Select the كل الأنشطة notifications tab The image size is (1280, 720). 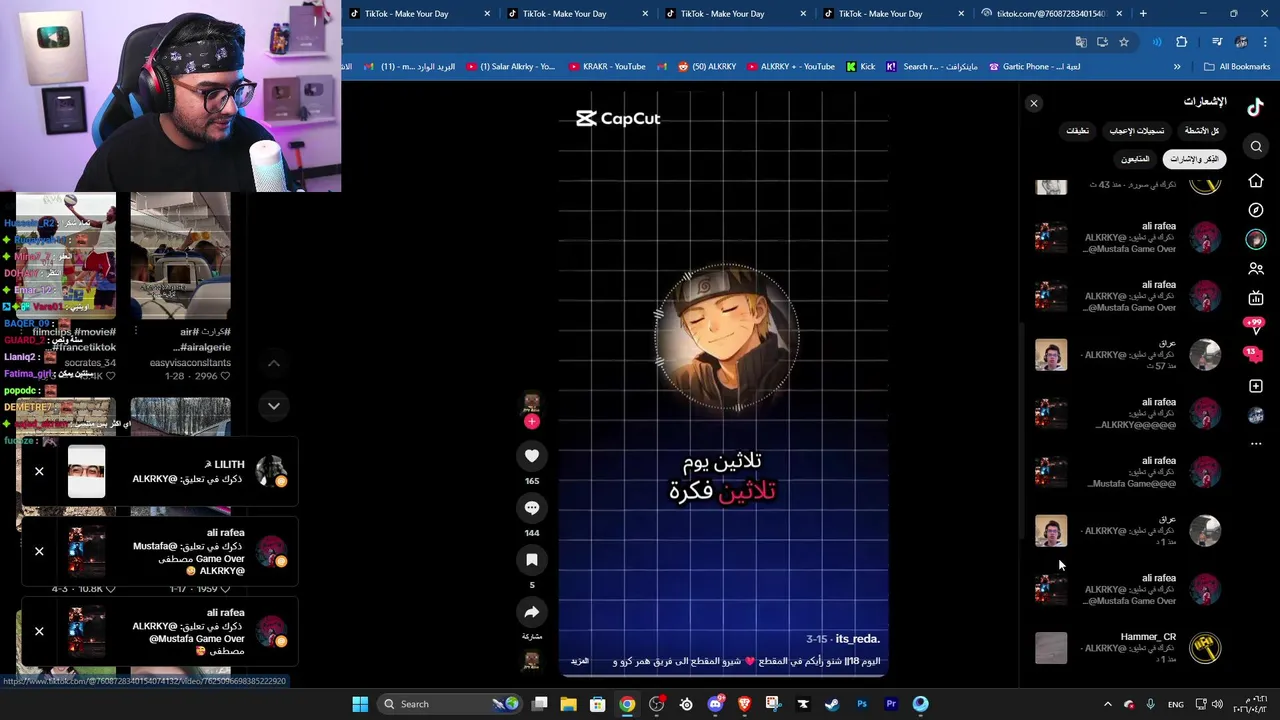coord(1202,131)
